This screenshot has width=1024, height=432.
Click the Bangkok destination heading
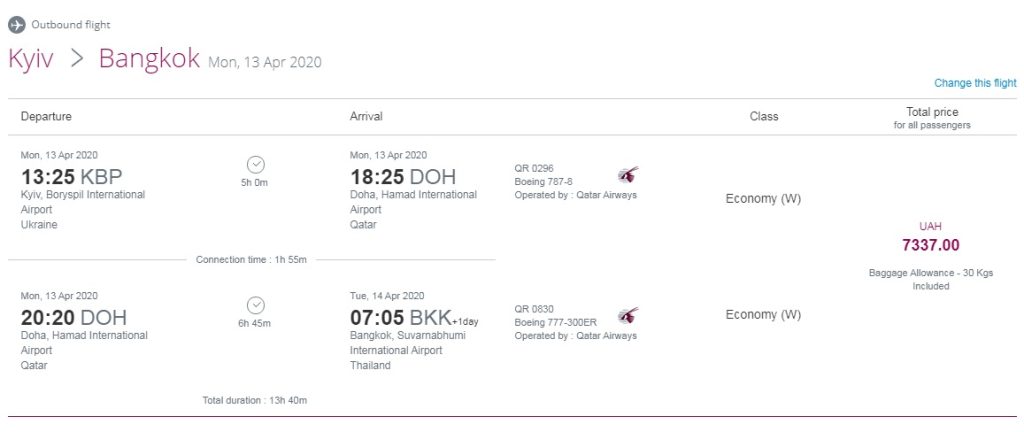(149, 58)
